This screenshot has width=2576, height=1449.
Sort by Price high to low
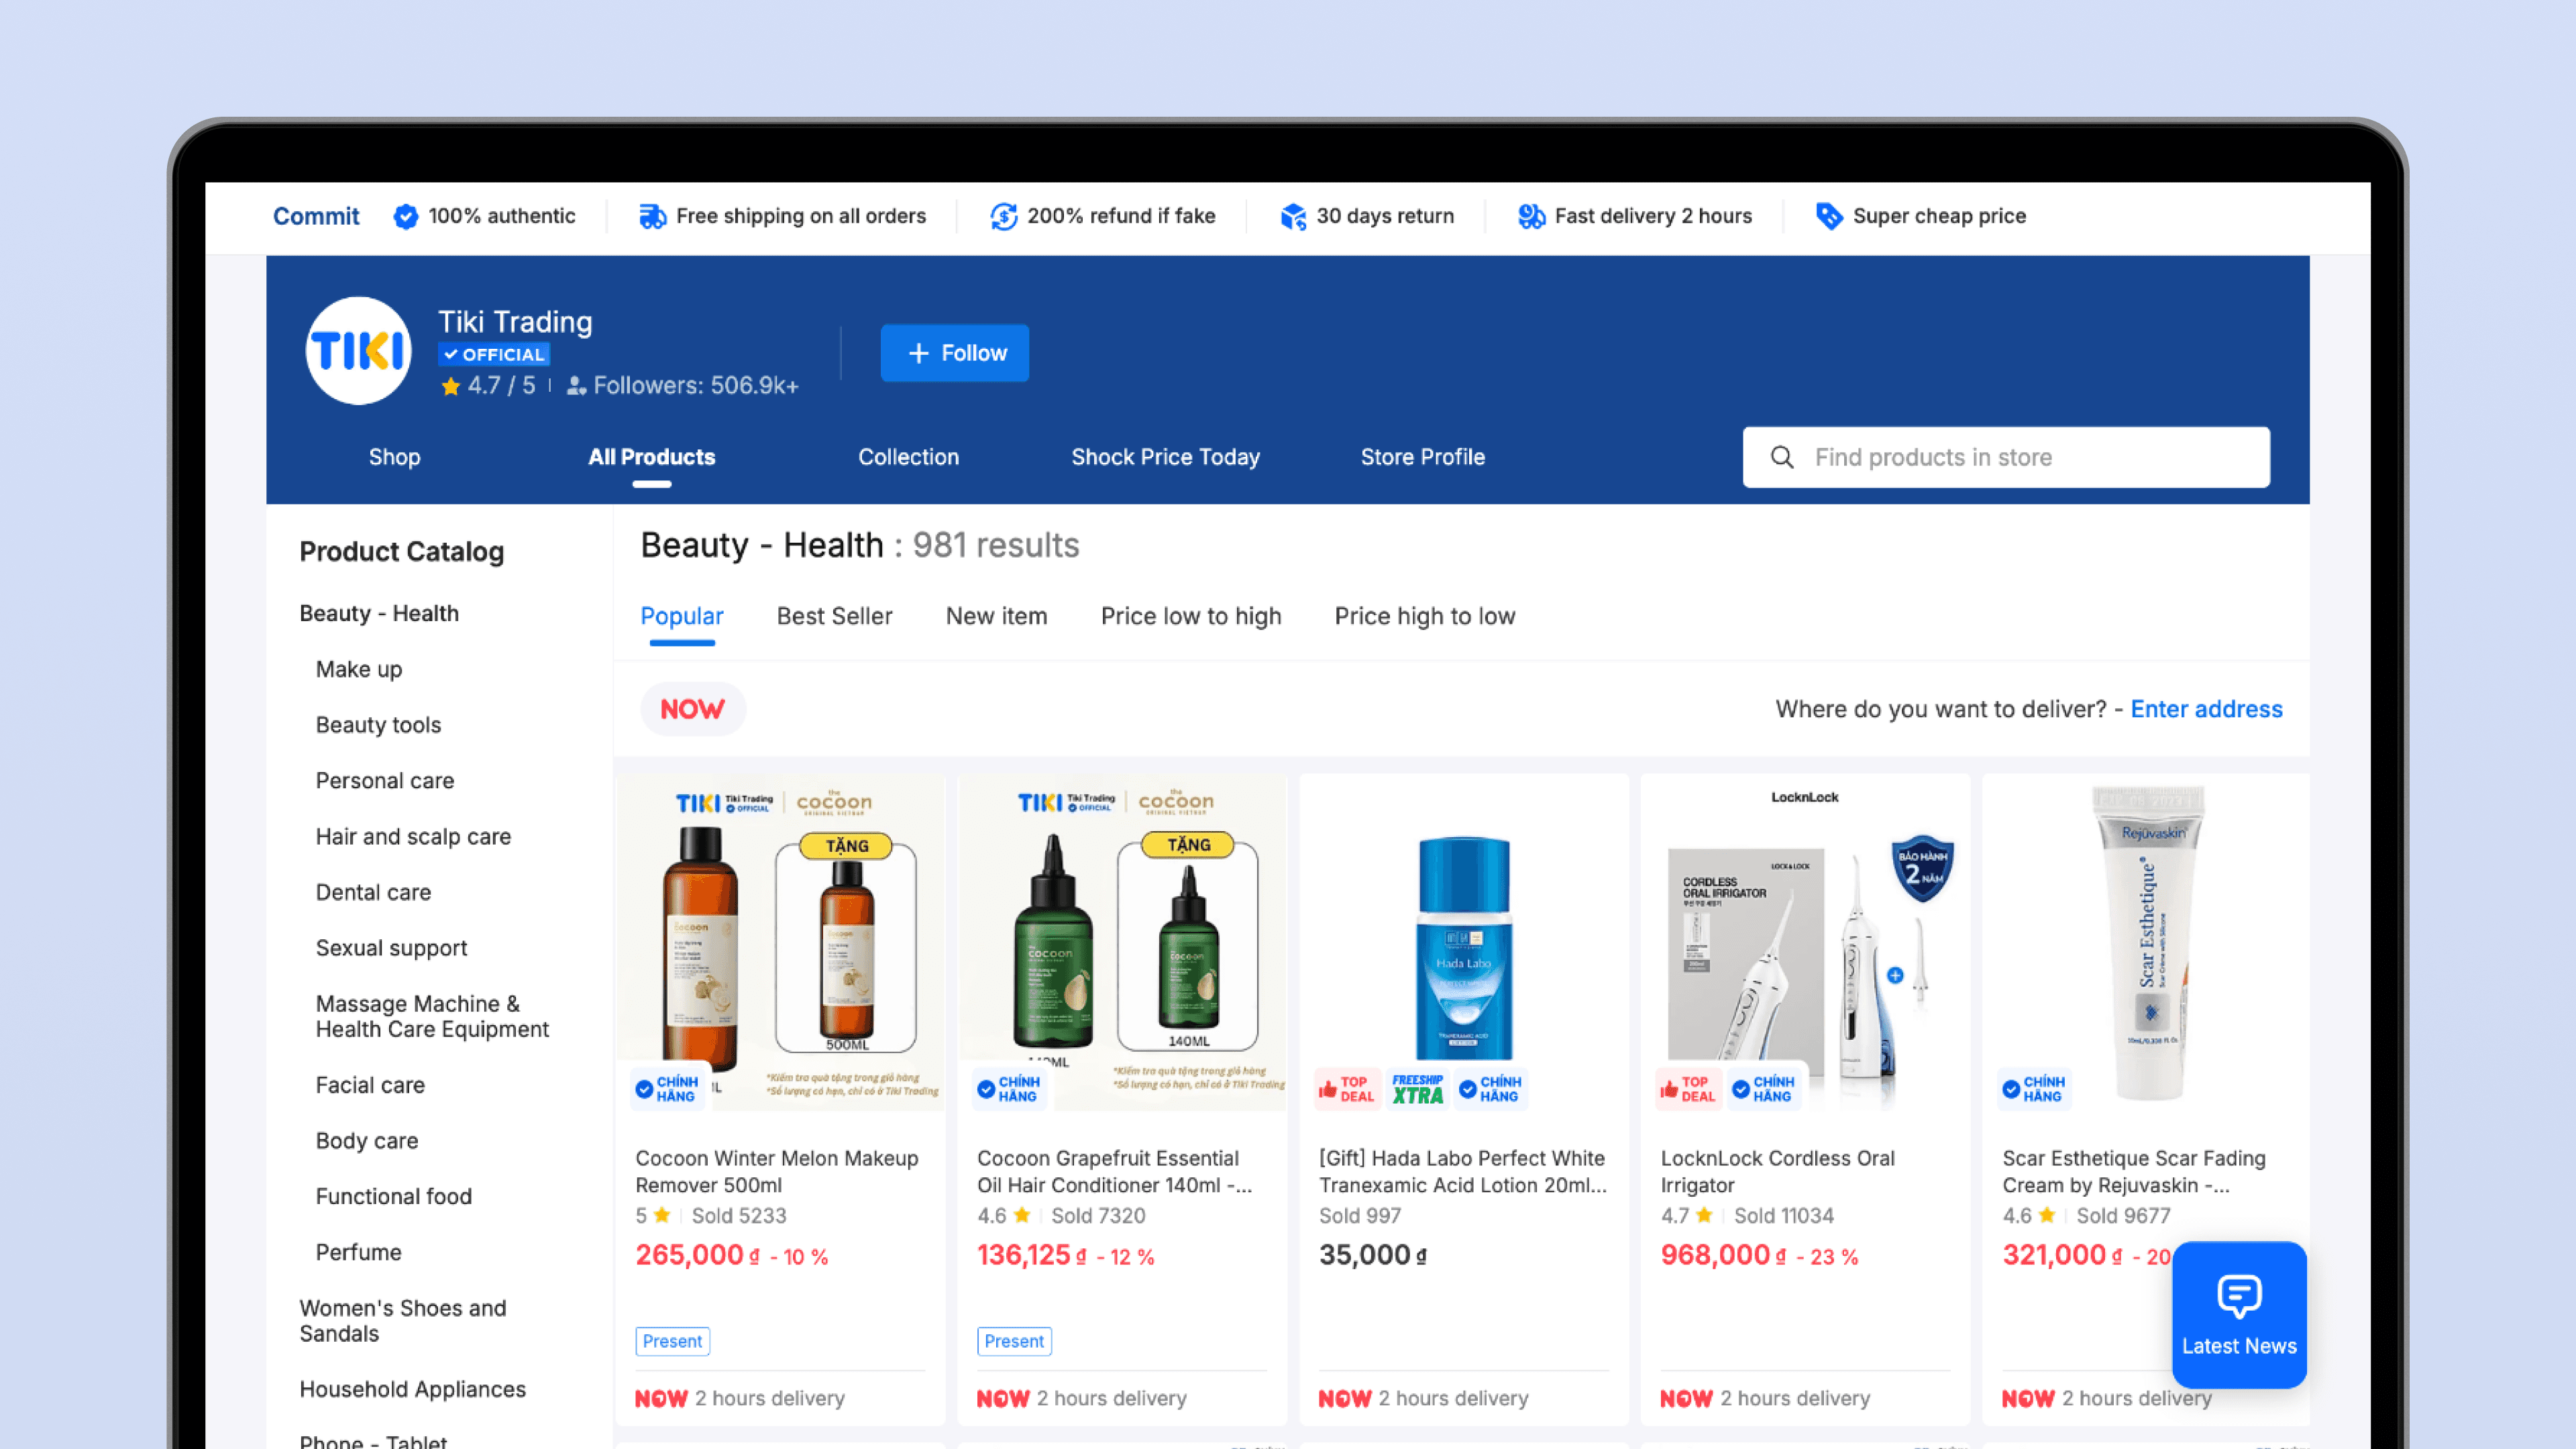point(1425,616)
